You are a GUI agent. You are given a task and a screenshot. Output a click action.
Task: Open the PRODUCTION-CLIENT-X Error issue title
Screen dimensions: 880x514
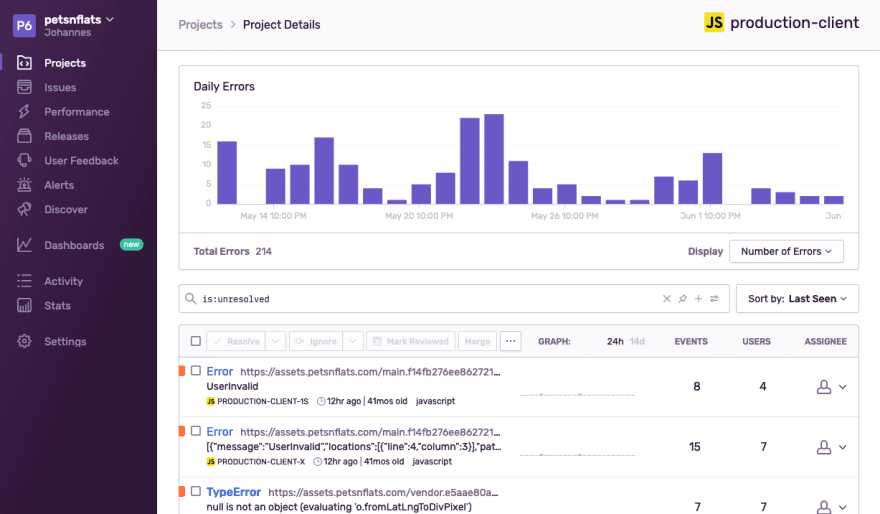tap(219, 432)
